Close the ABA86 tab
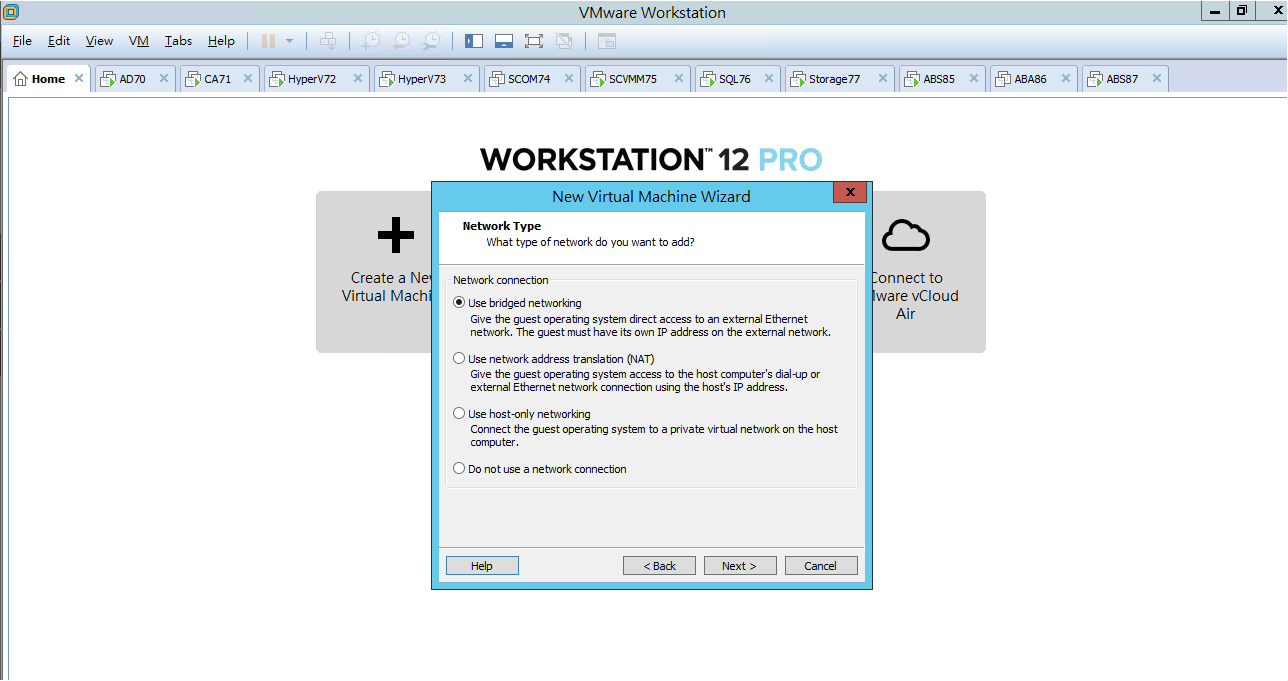The image size is (1288, 681). (1067, 78)
